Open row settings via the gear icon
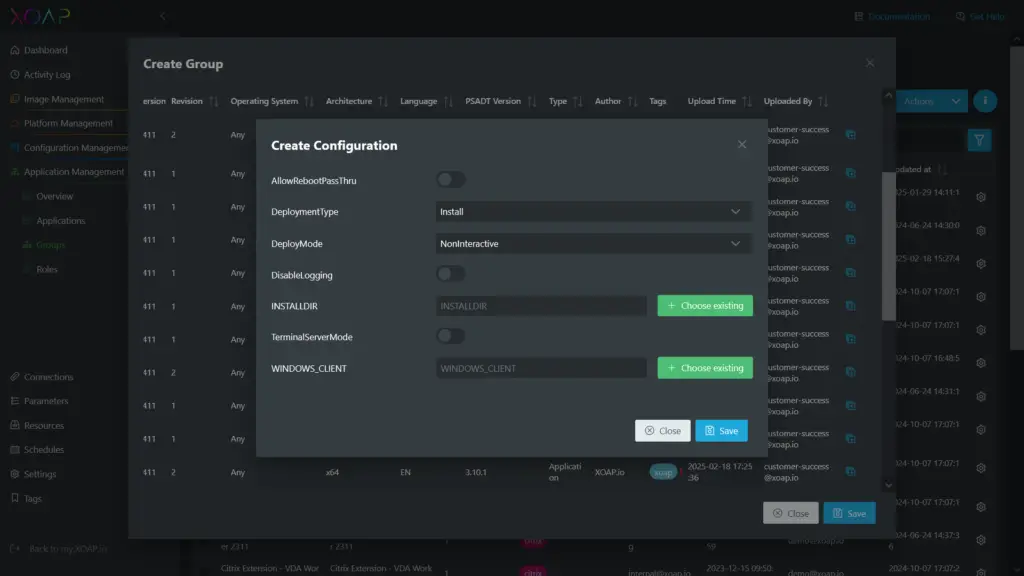Screen dimensions: 1024x576 [x=980, y=197]
